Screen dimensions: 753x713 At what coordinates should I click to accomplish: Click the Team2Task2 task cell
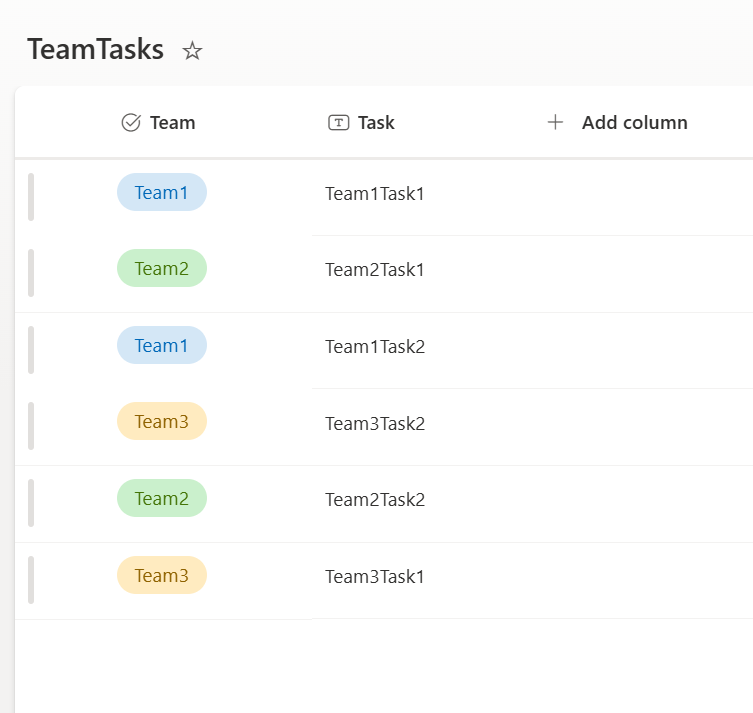tap(375, 500)
